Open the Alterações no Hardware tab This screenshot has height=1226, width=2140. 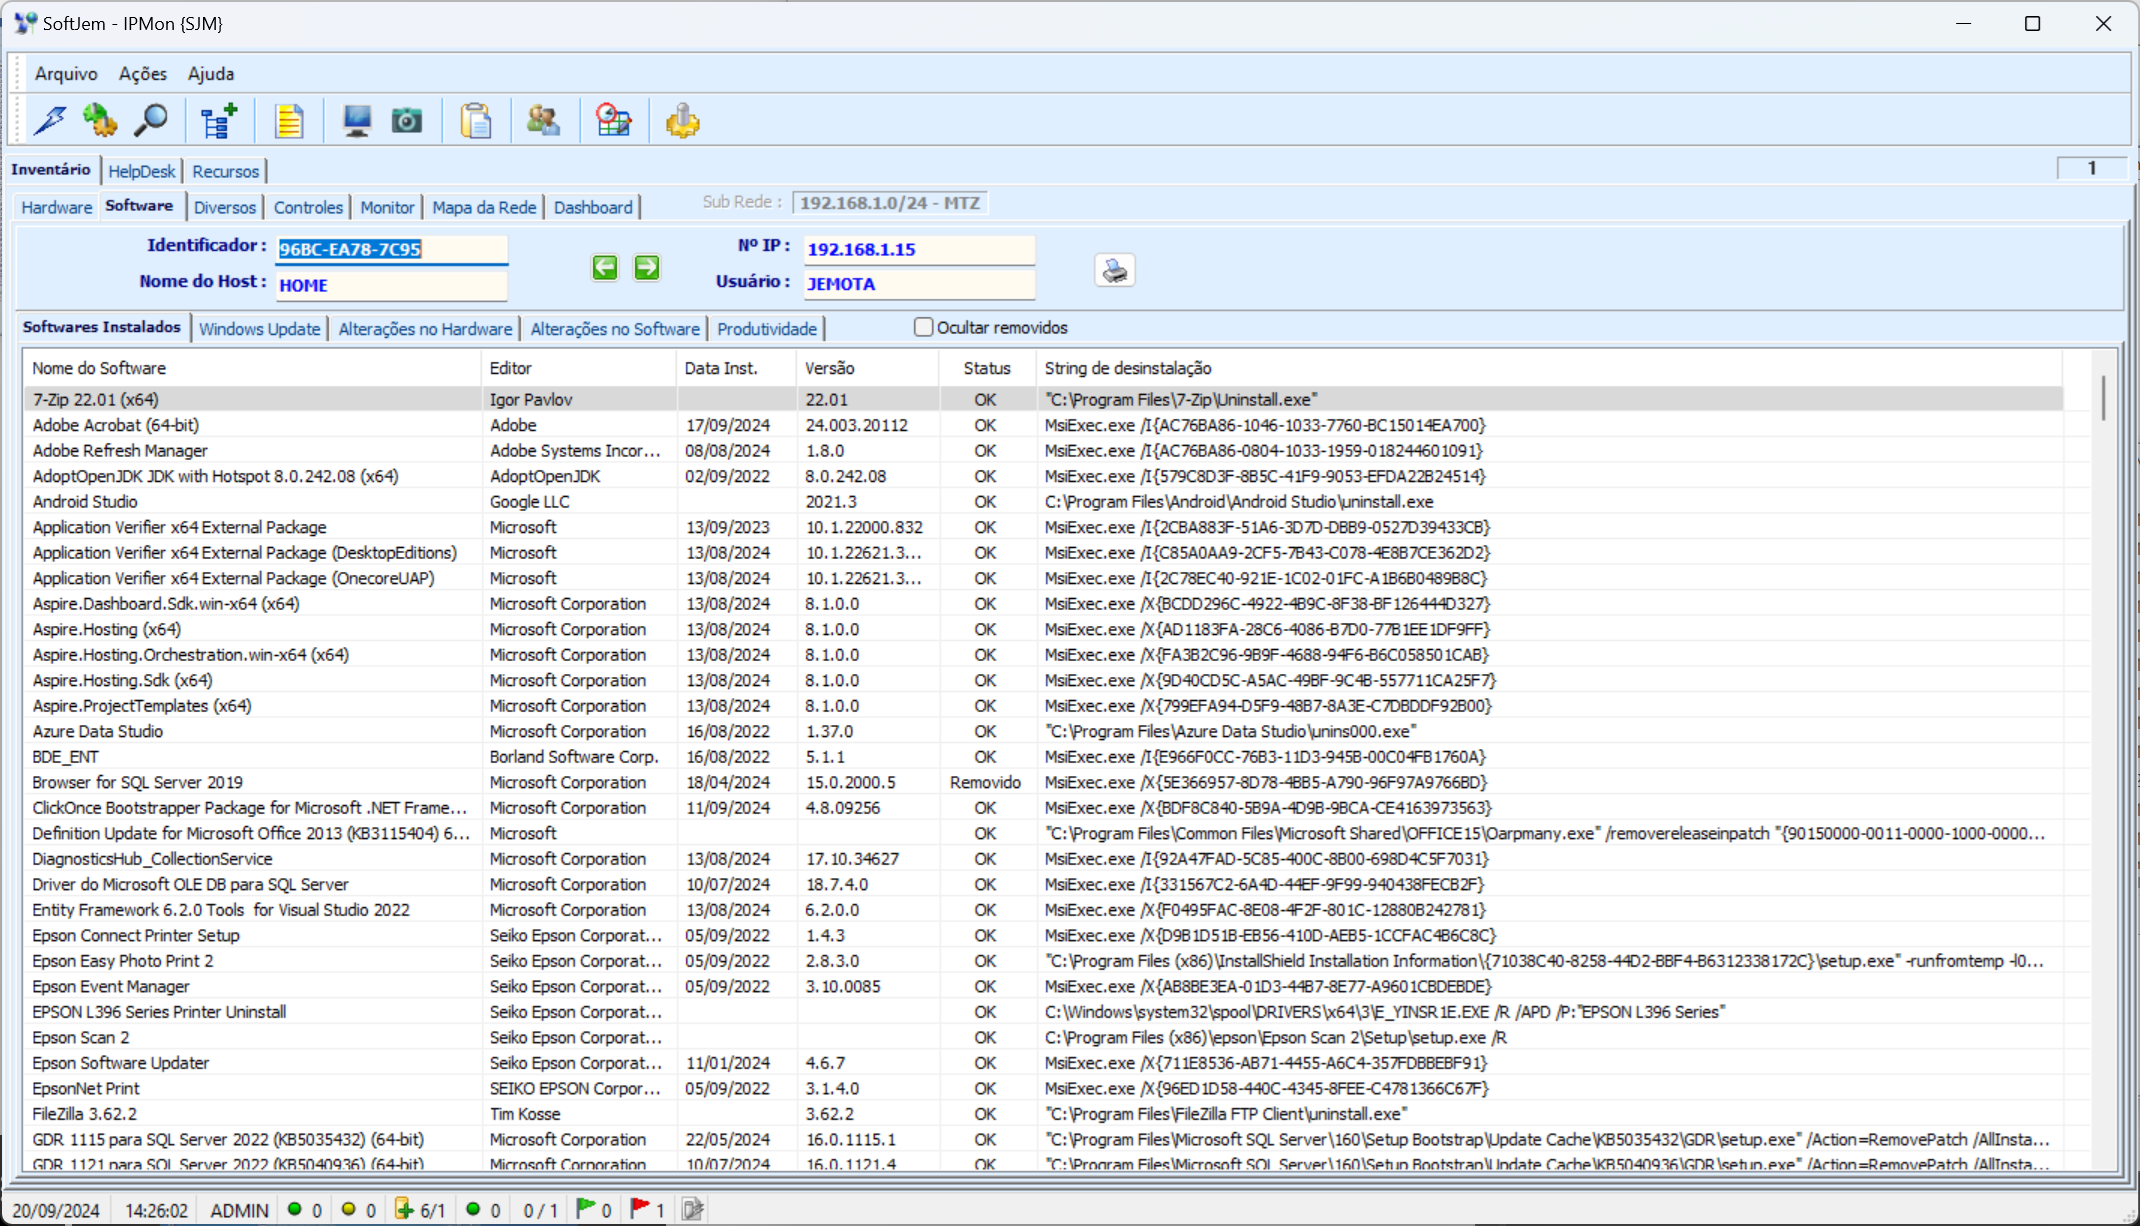[425, 329]
